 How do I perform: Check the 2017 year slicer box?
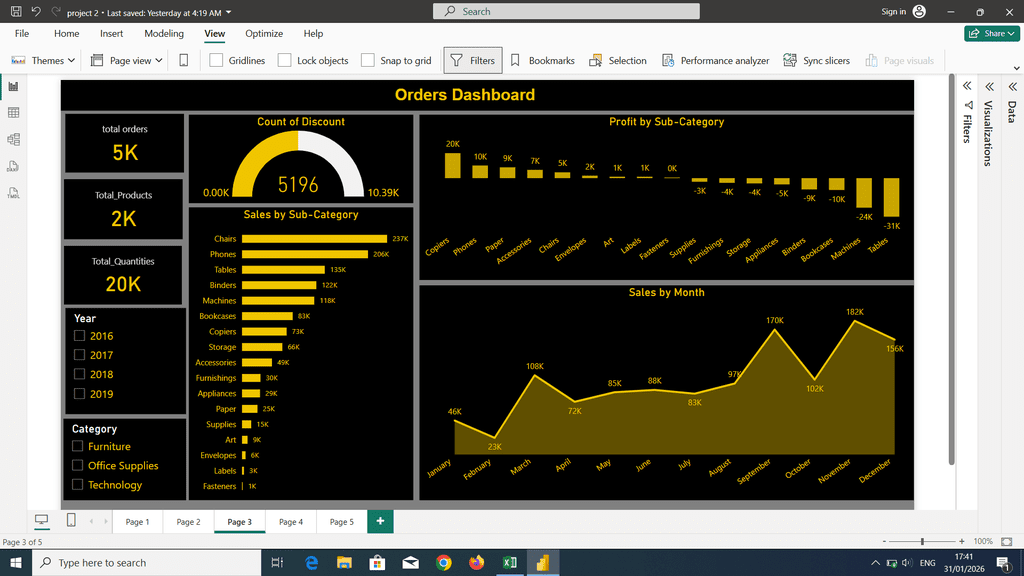(x=80, y=355)
